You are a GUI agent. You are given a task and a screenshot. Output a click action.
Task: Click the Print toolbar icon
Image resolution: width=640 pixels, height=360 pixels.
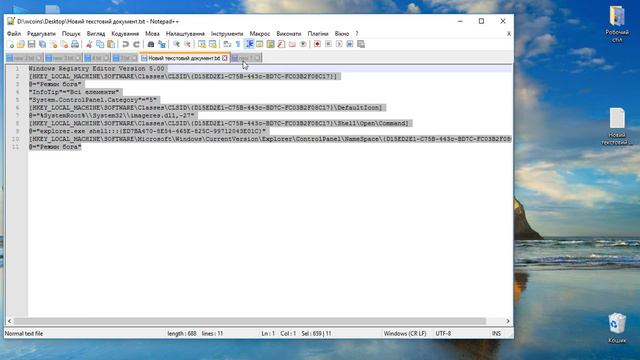point(75,44)
